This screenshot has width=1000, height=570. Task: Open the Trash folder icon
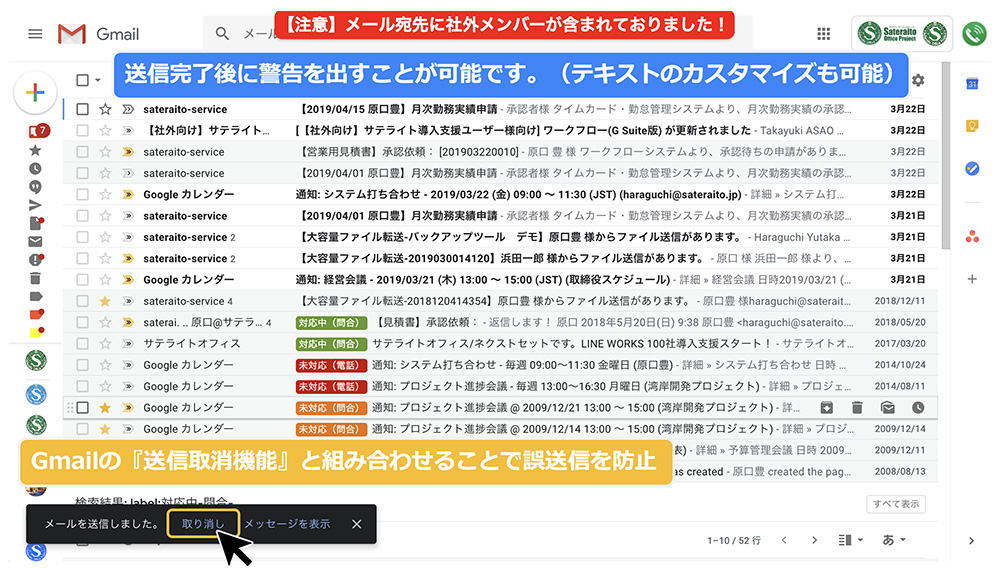pos(35,278)
